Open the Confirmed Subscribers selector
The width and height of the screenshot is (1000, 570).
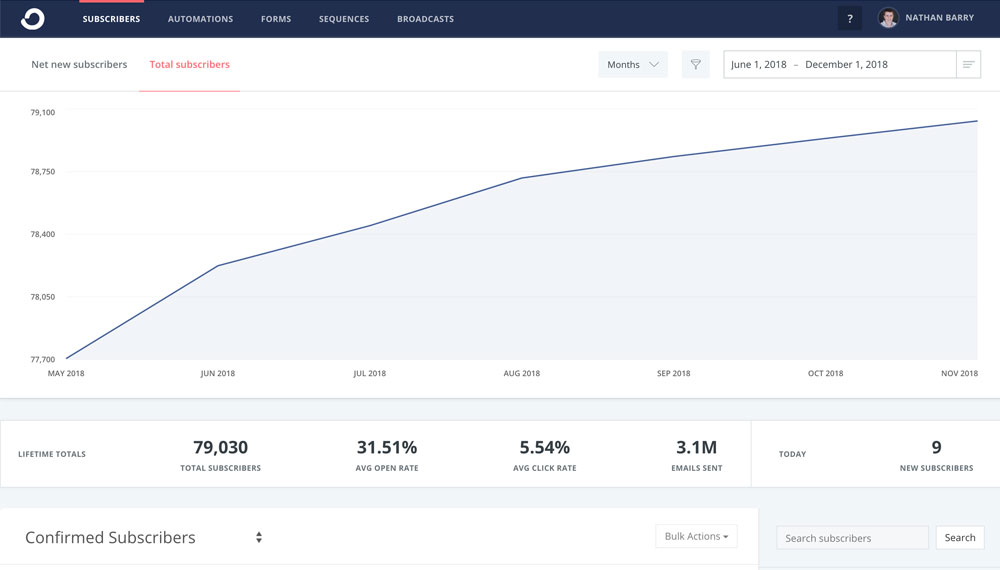tap(110, 538)
